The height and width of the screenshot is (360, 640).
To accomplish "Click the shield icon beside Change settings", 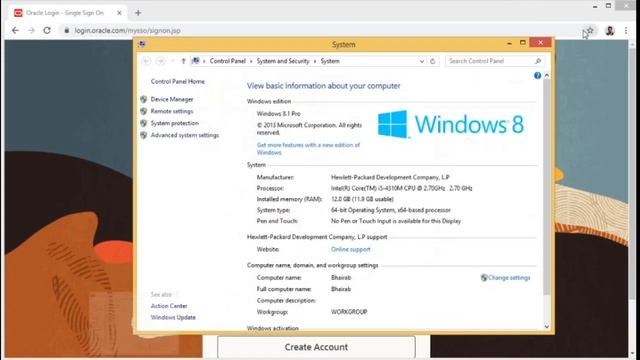I will (x=484, y=278).
